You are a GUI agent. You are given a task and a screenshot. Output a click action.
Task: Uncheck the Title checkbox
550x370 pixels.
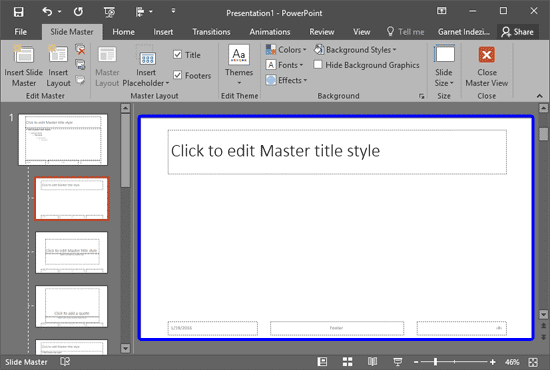(177, 55)
